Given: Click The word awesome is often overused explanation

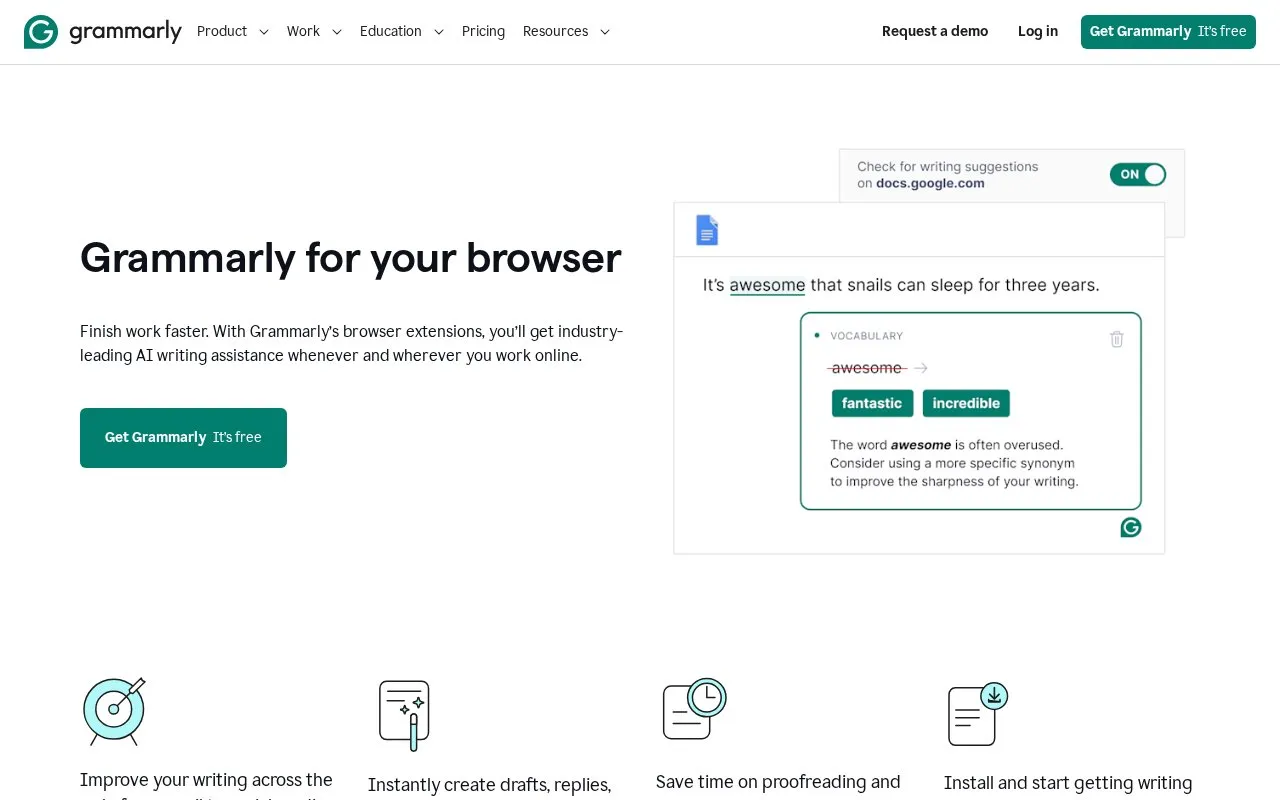Looking at the screenshot, I should tap(954, 463).
